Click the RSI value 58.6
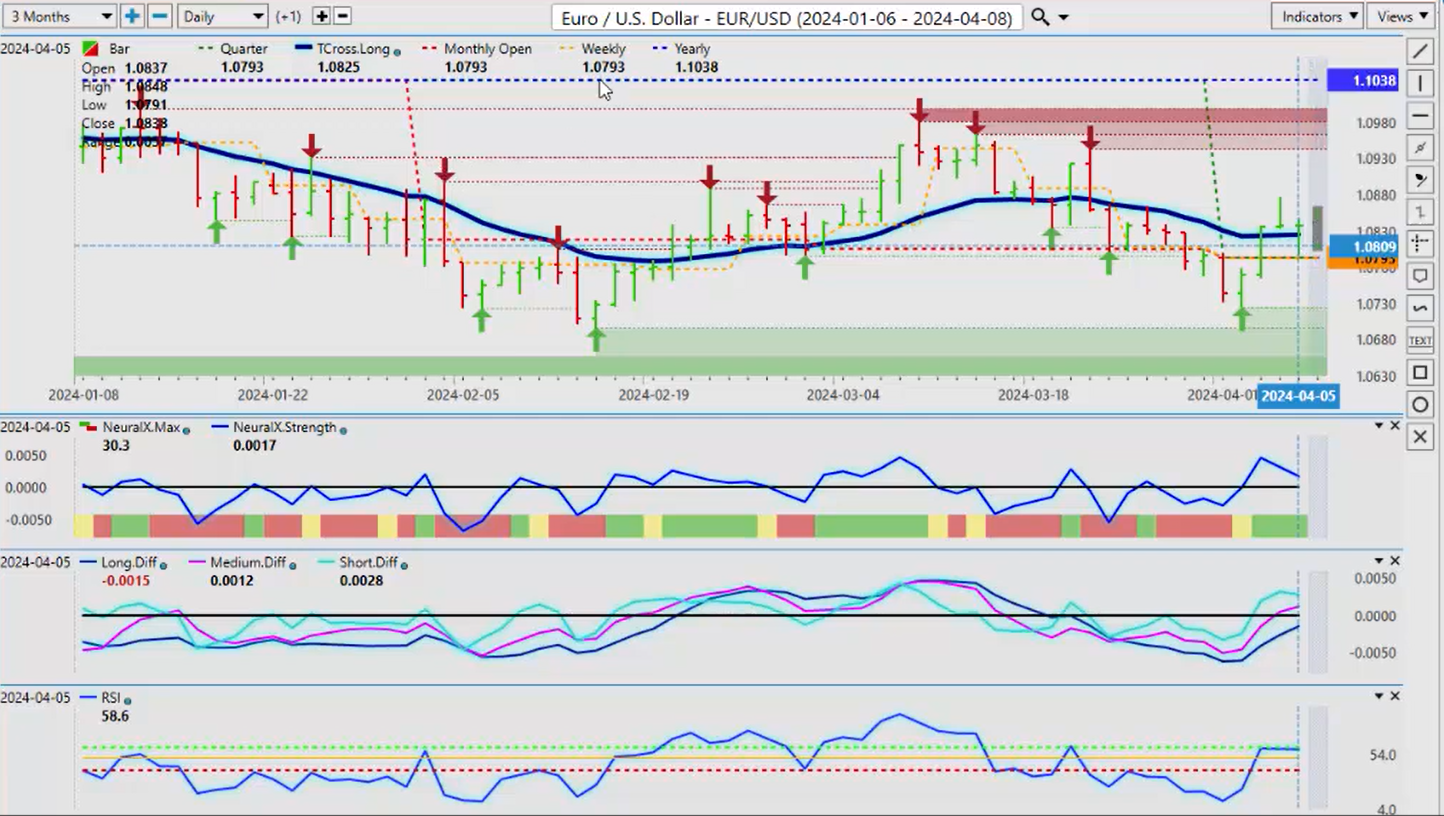The image size is (1444, 816). pos(115,716)
